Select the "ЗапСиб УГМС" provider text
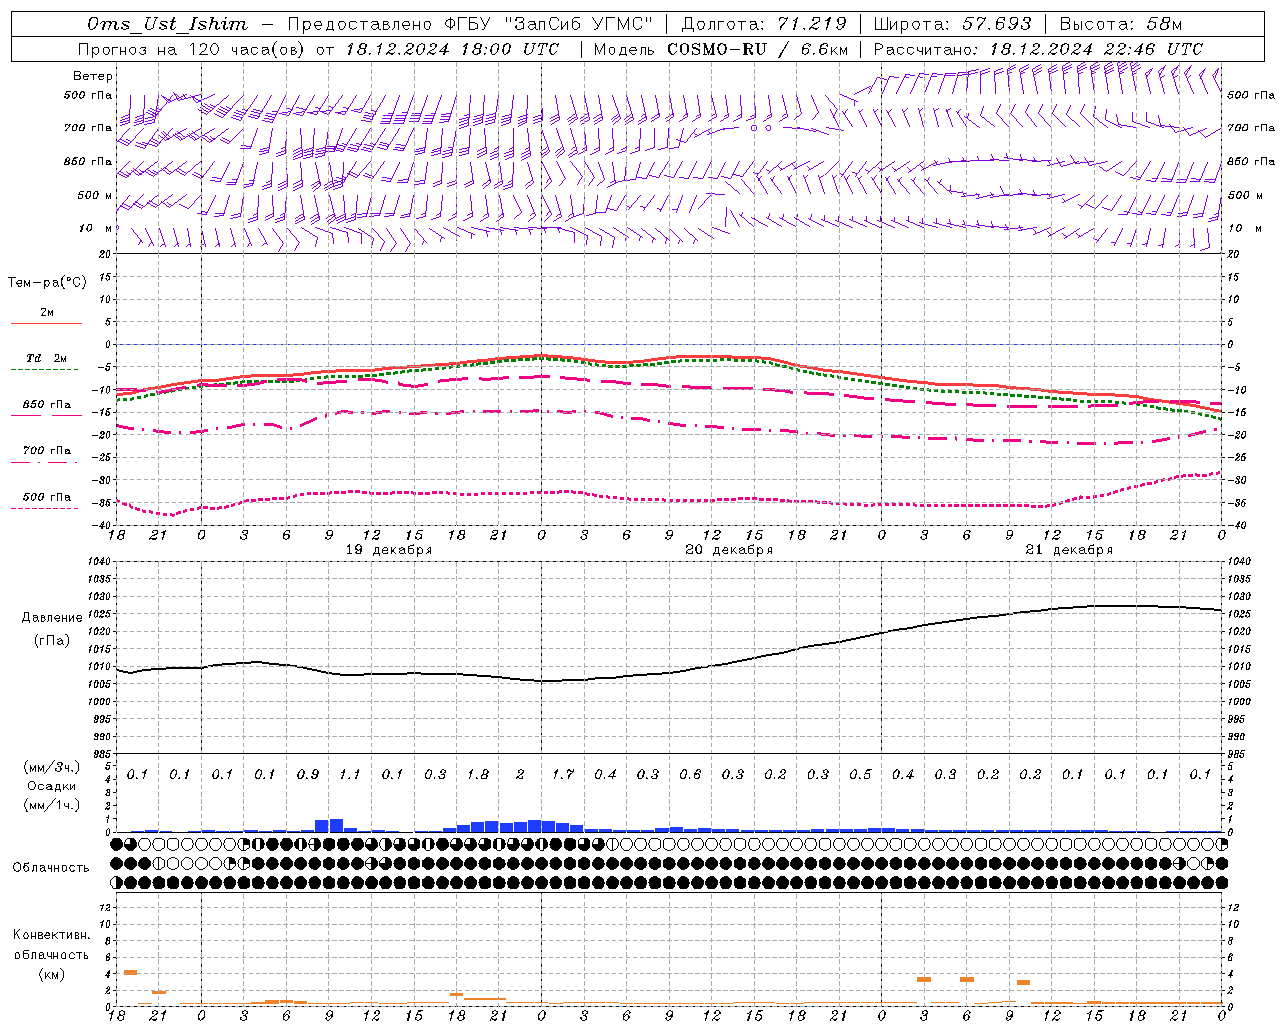 [x=579, y=24]
